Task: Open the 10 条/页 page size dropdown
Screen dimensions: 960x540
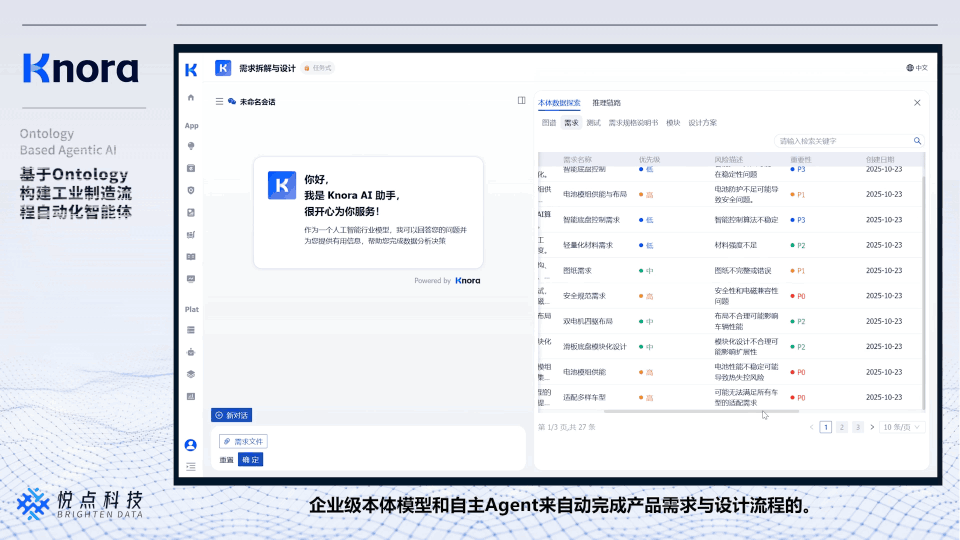Action: click(901, 427)
